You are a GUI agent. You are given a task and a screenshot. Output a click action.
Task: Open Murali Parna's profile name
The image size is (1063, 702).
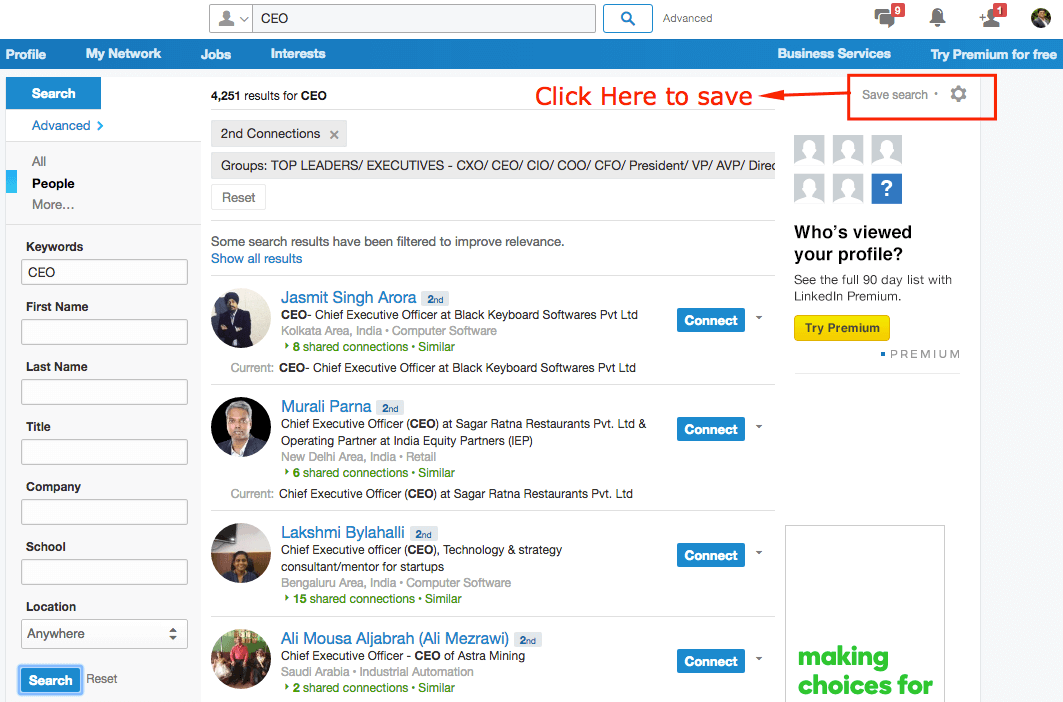point(326,406)
